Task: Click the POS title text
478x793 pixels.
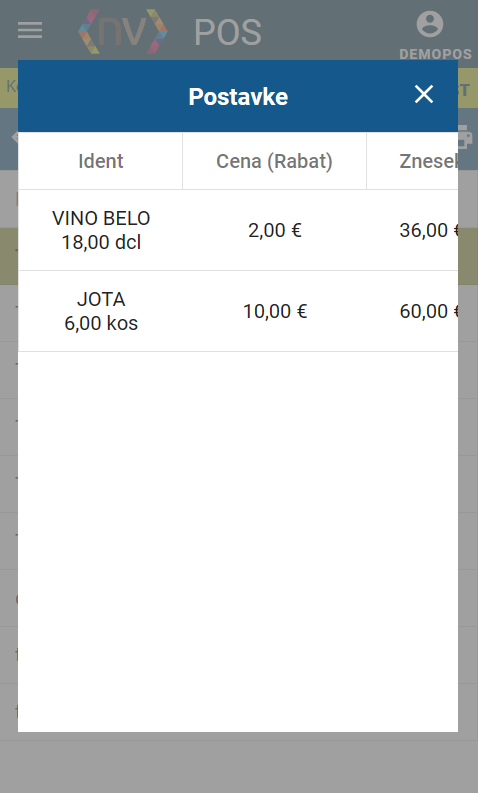Action: click(228, 33)
